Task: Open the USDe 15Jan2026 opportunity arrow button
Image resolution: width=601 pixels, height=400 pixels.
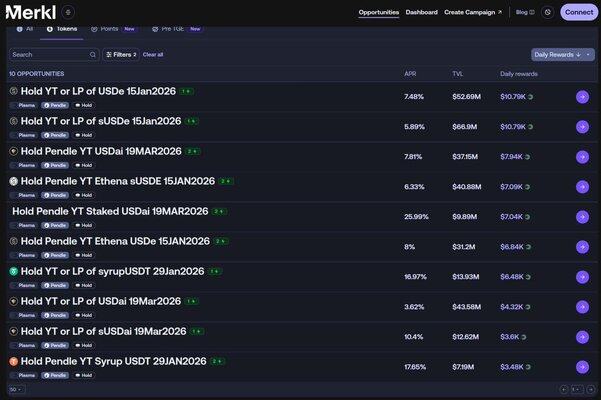Action: point(582,97)
